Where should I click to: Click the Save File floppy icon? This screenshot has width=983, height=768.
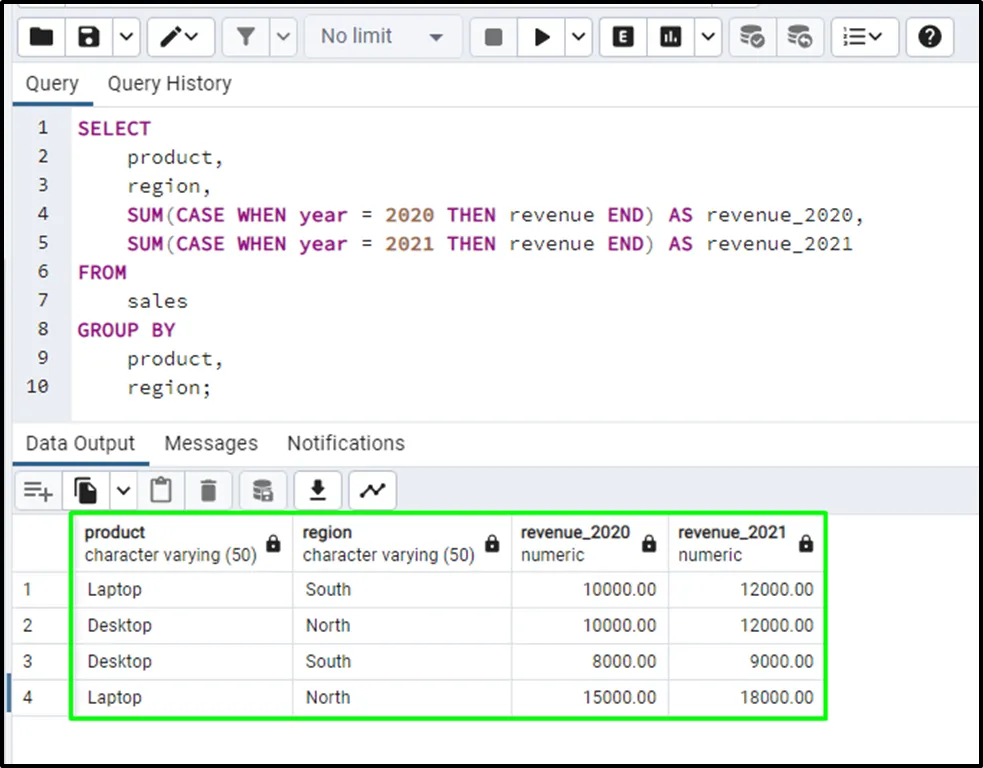(90, 37)
